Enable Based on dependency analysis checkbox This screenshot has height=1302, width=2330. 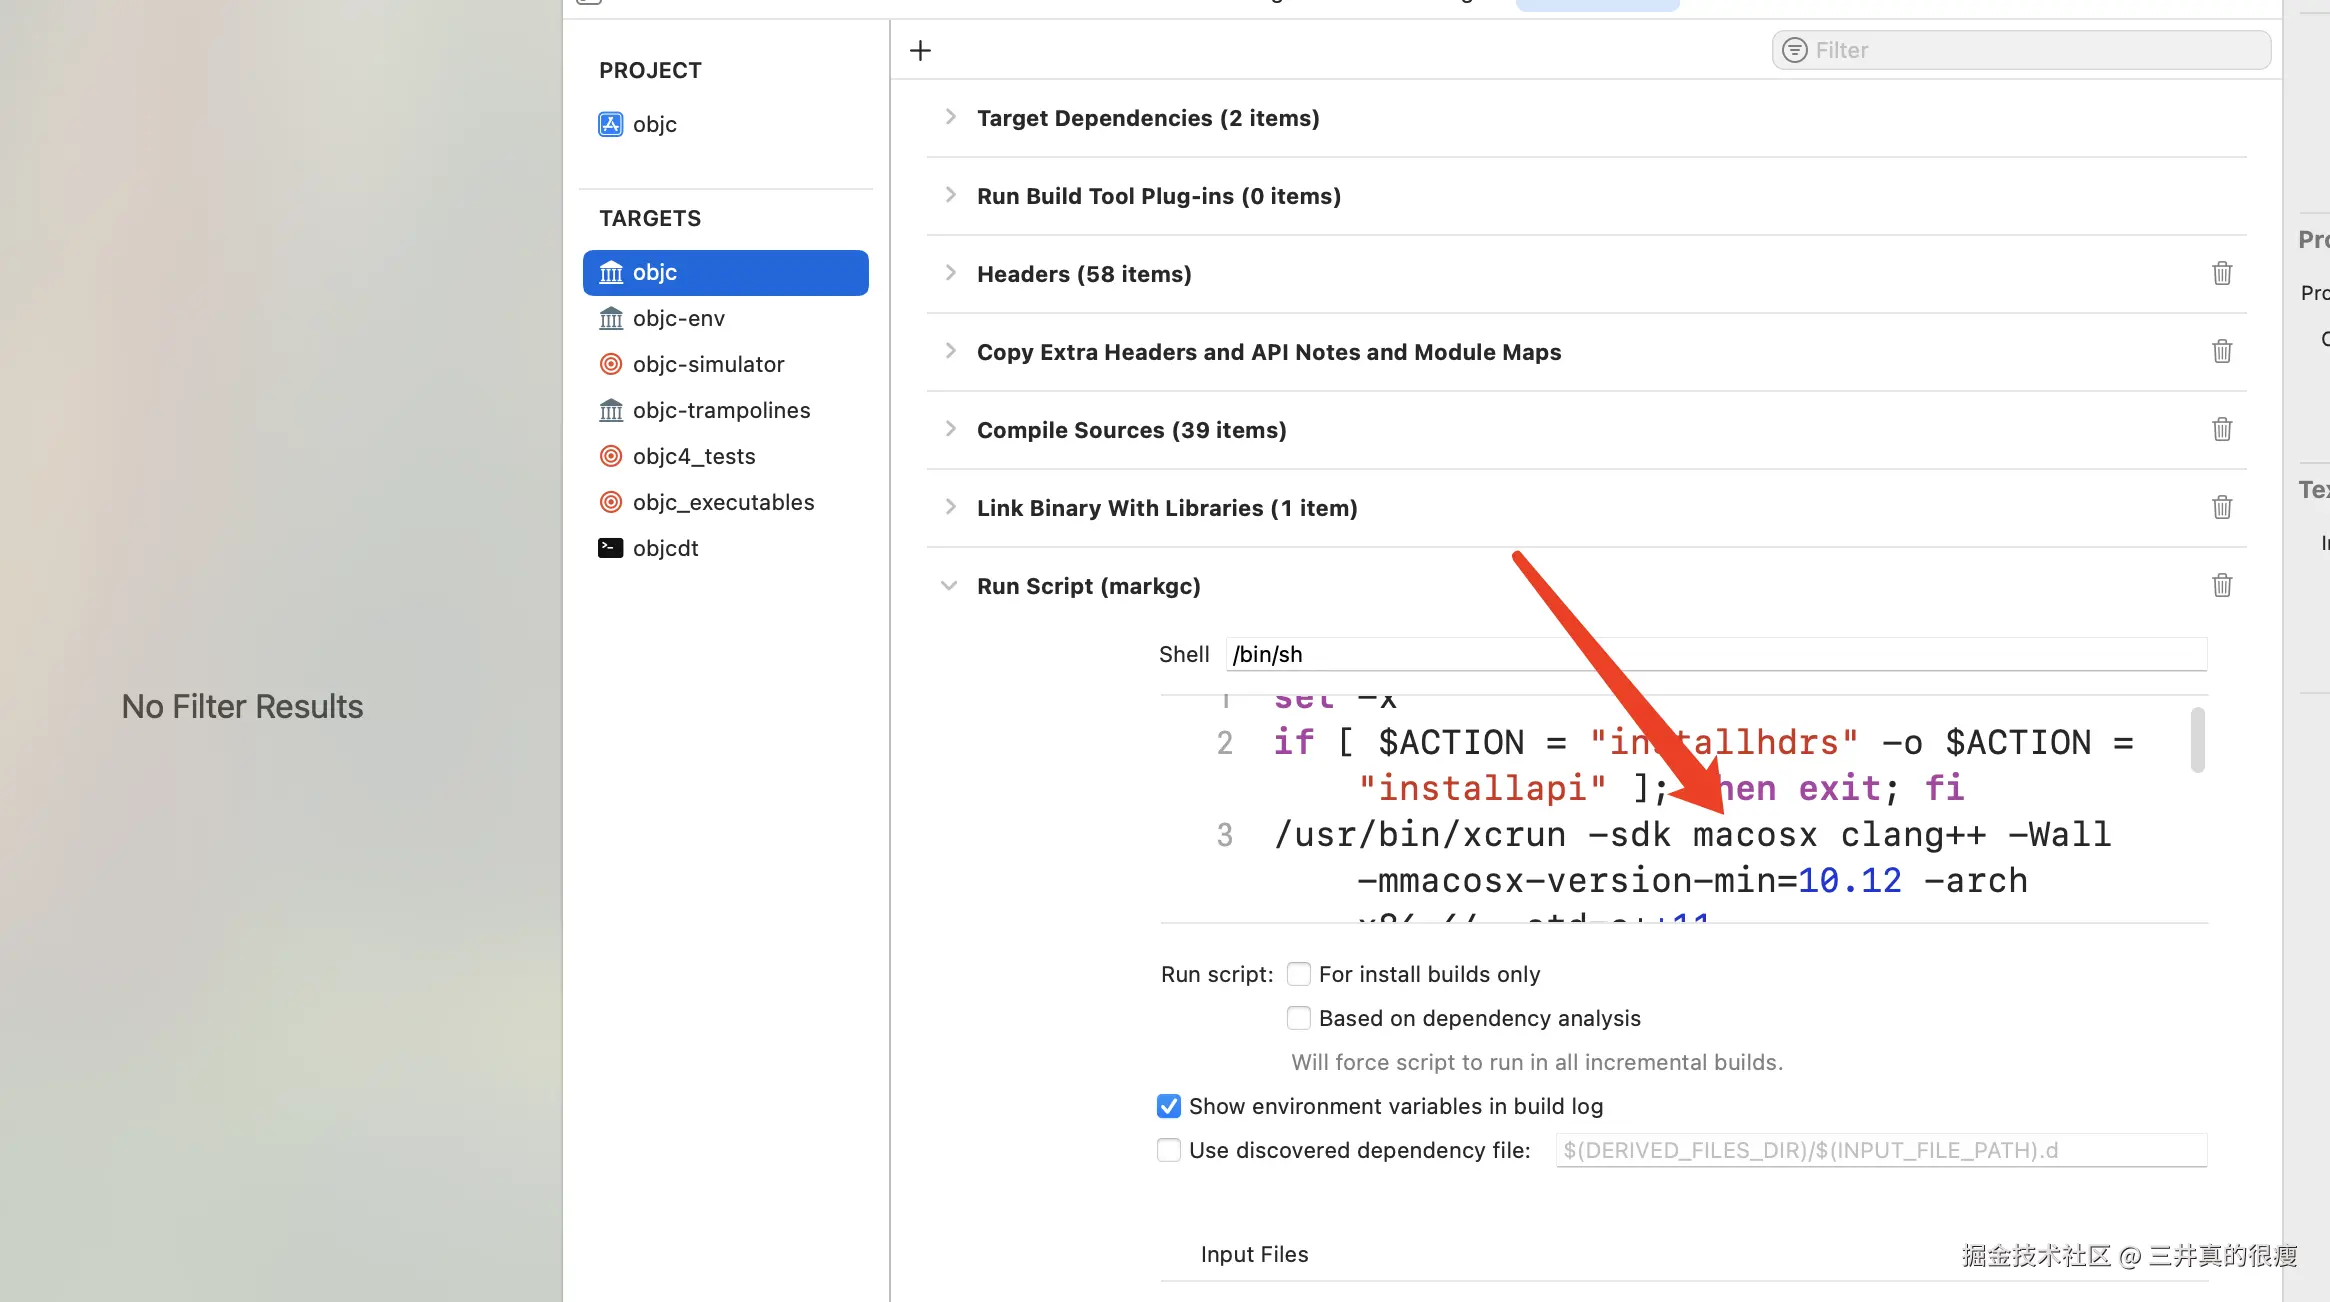click(x=1299, y=1018)
